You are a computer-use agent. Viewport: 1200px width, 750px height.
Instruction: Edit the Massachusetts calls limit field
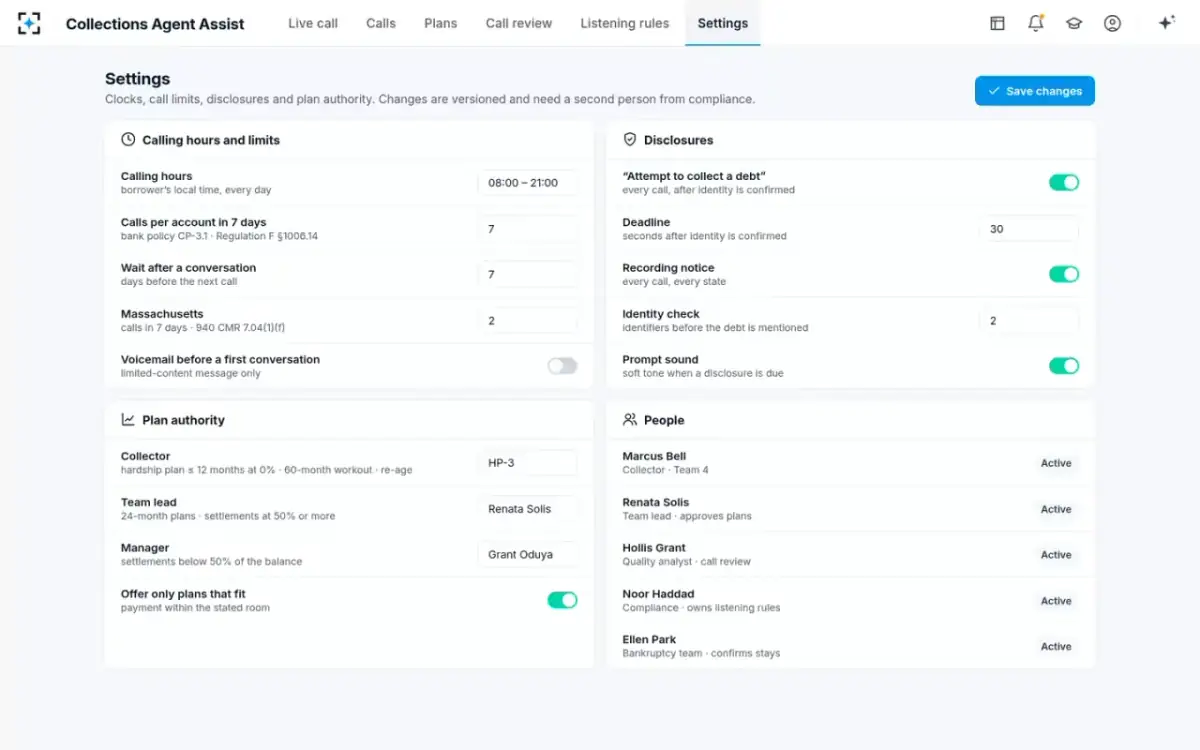click(528, 320)
